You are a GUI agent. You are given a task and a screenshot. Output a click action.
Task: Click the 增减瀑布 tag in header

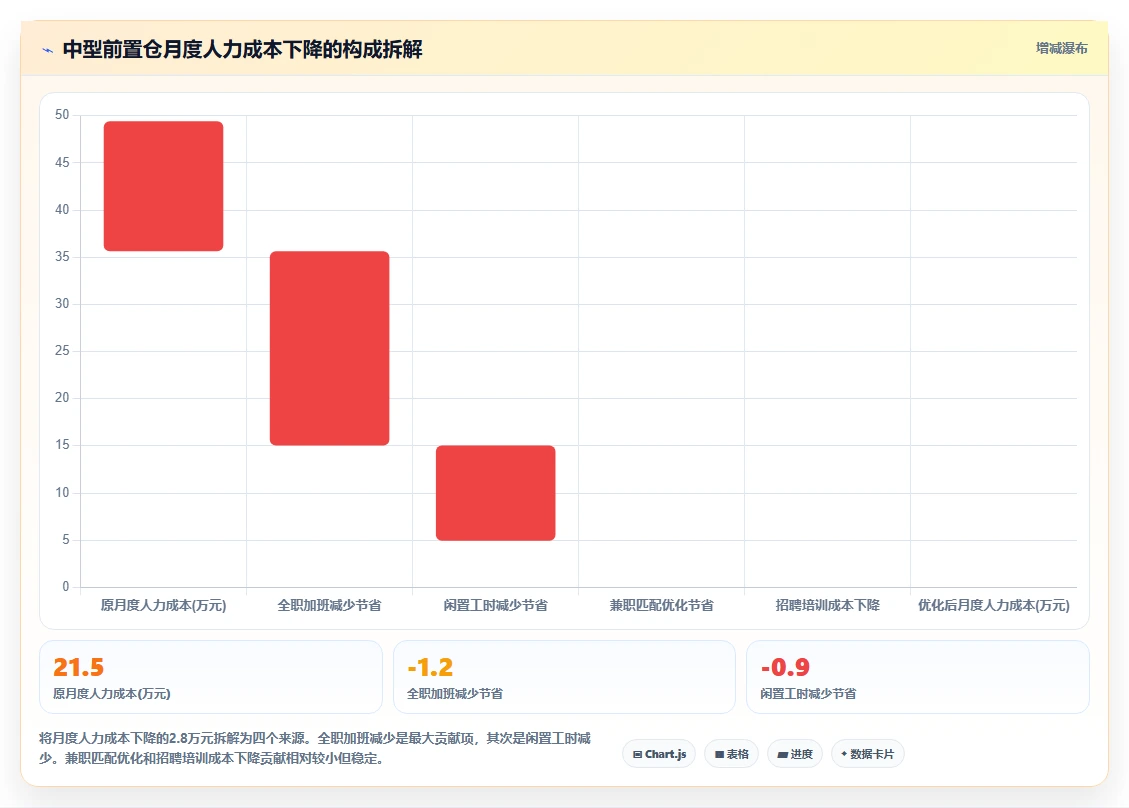(x=1061, y=48)
